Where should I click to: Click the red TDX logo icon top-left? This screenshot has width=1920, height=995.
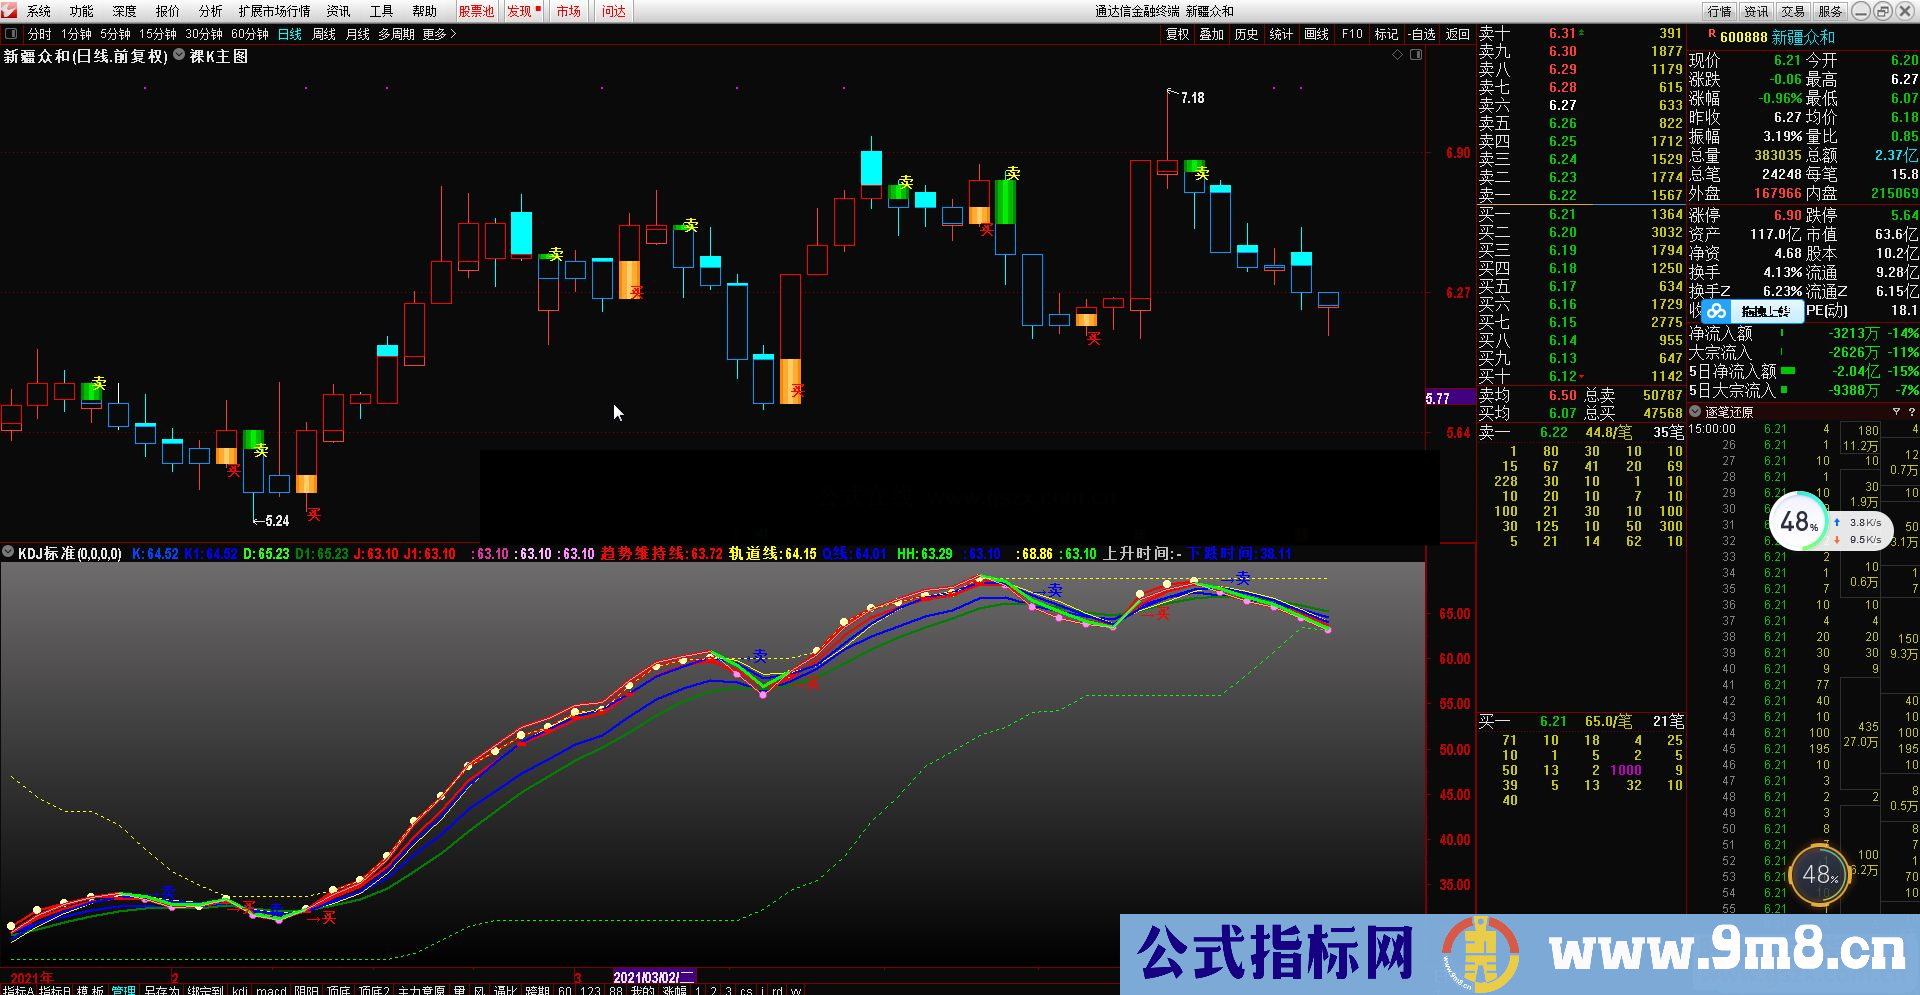[9, 12]
